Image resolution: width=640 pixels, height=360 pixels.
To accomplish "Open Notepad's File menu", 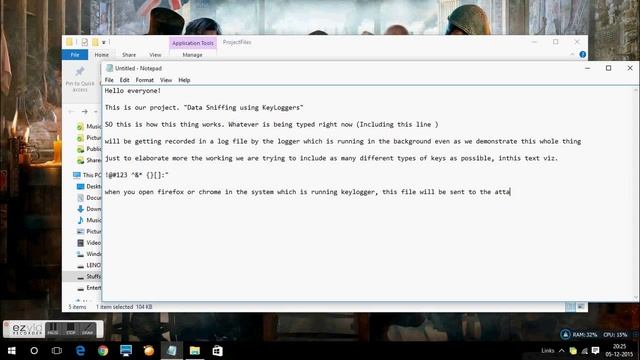I will coord(109,80).
